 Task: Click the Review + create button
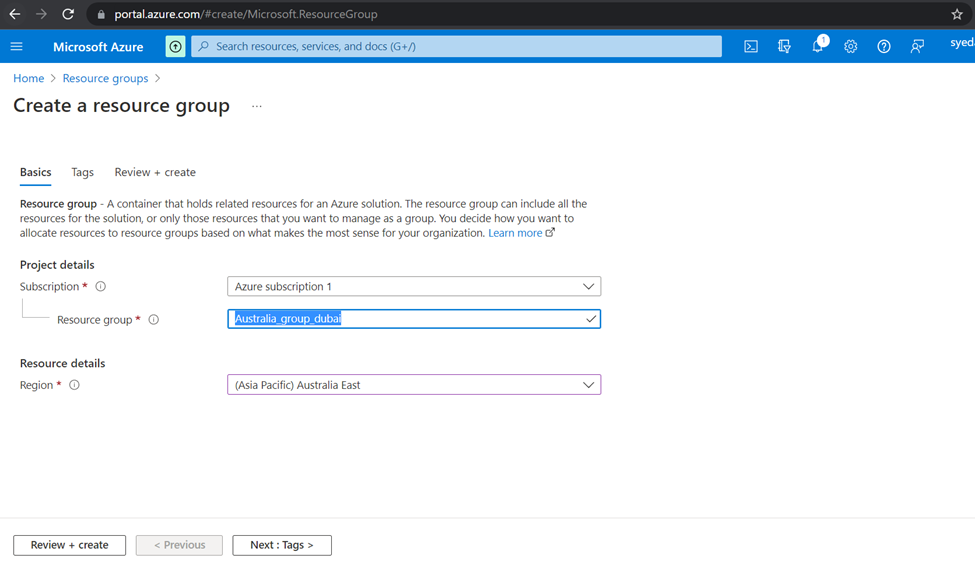(x=69, y=545)
